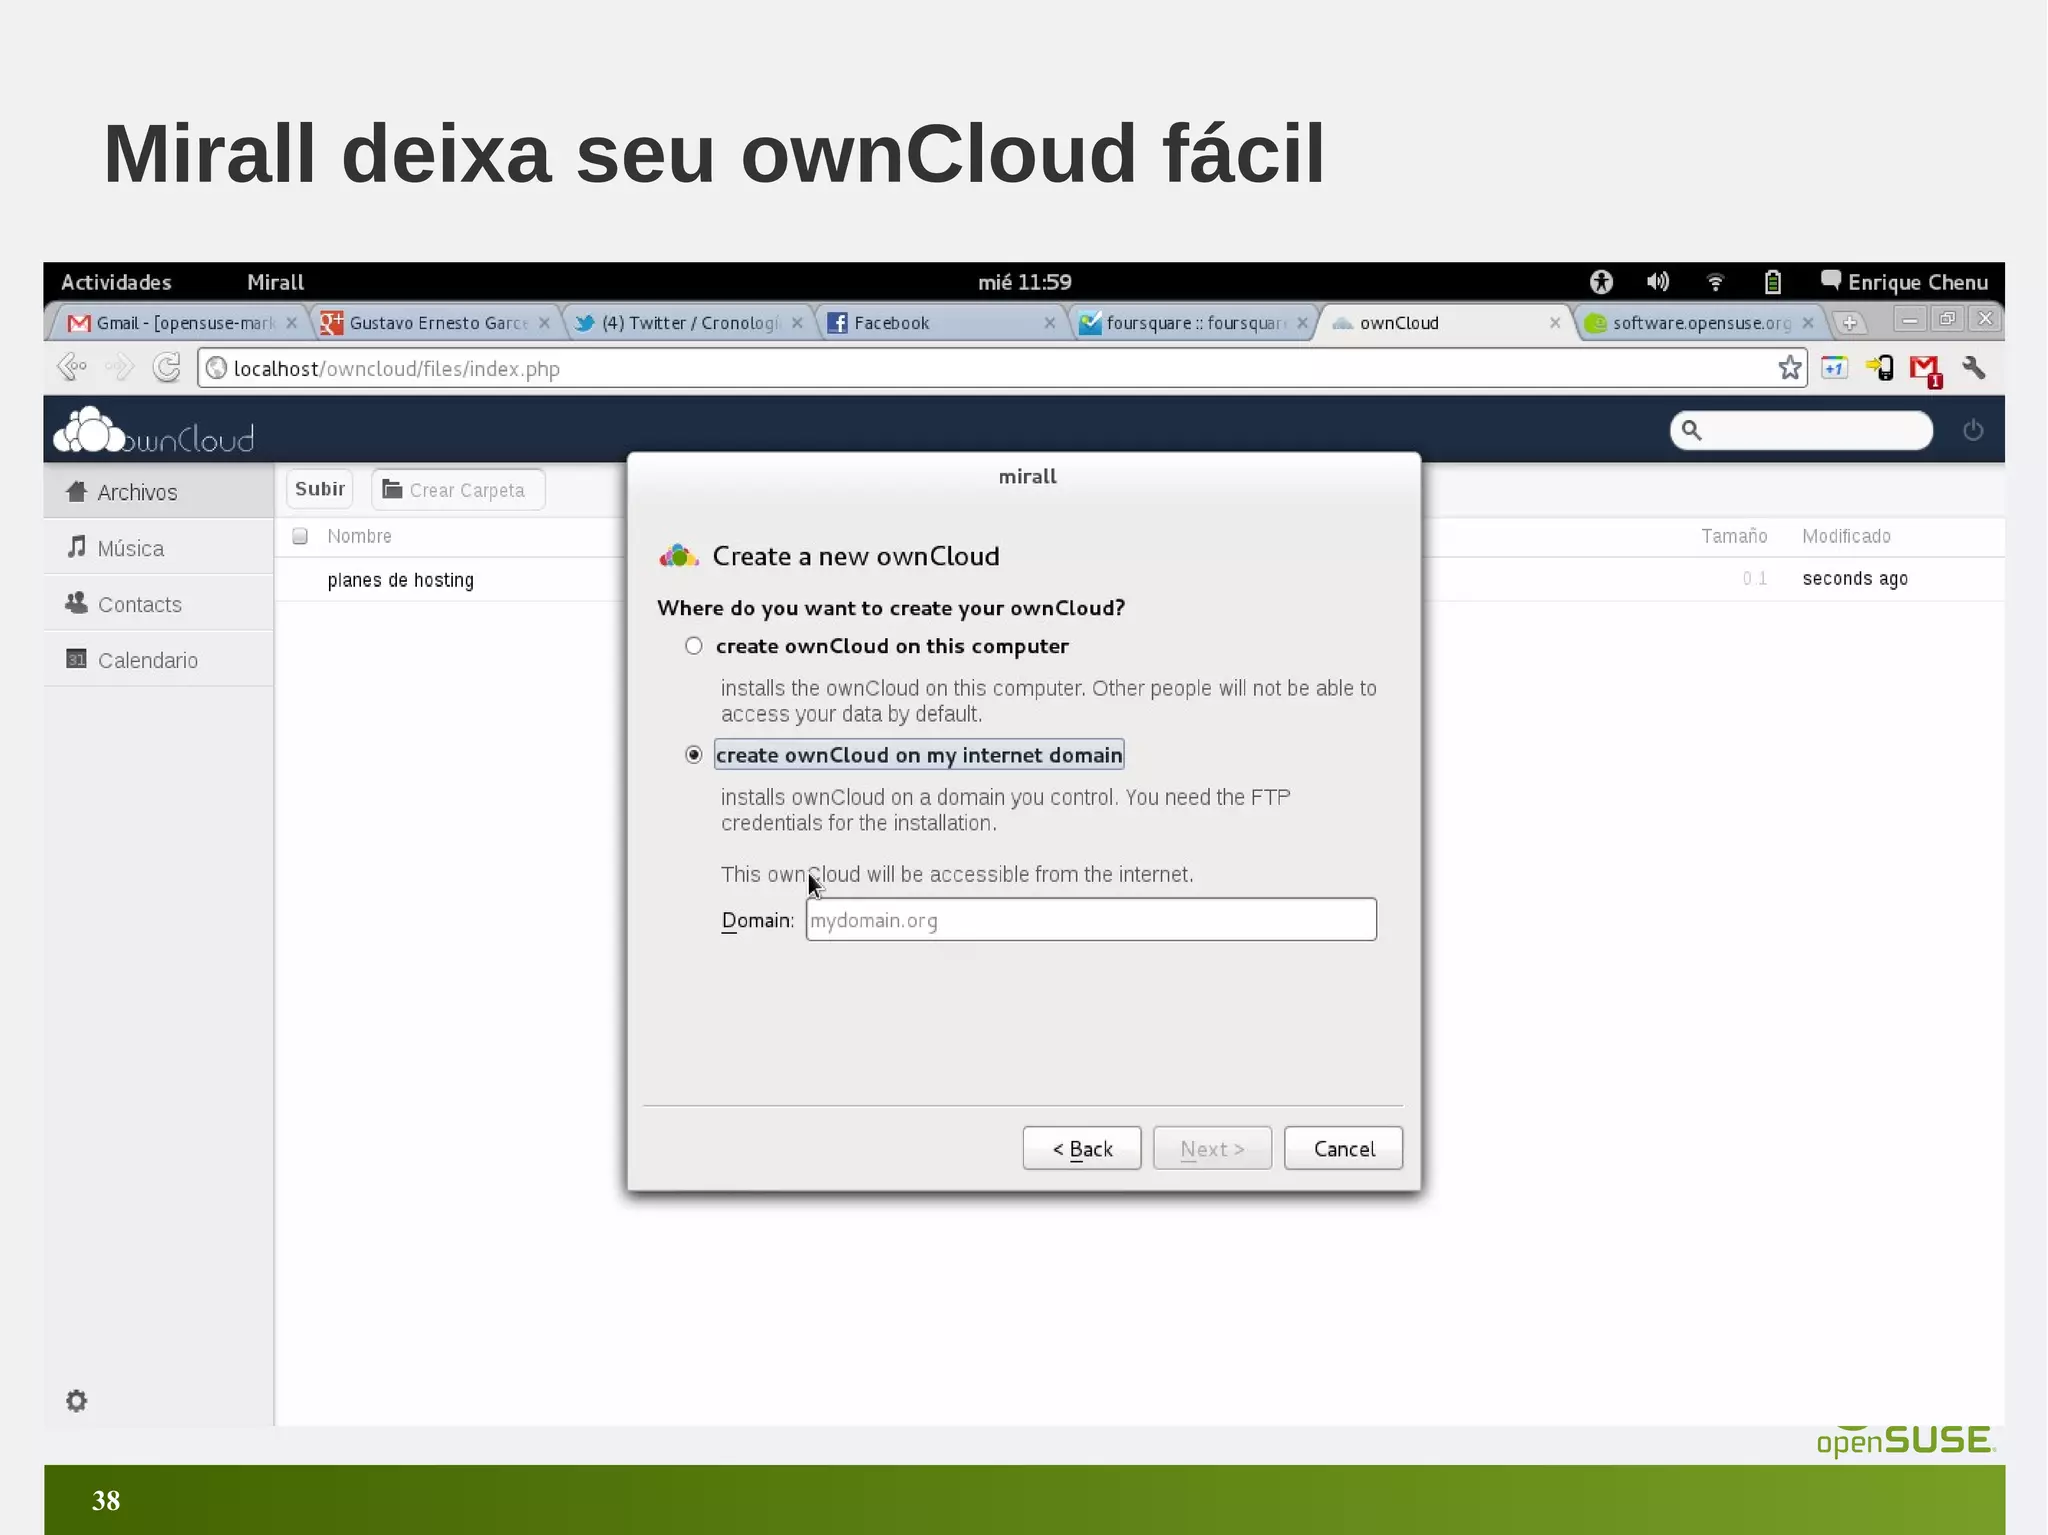Reload the current page

pos(167,368)
